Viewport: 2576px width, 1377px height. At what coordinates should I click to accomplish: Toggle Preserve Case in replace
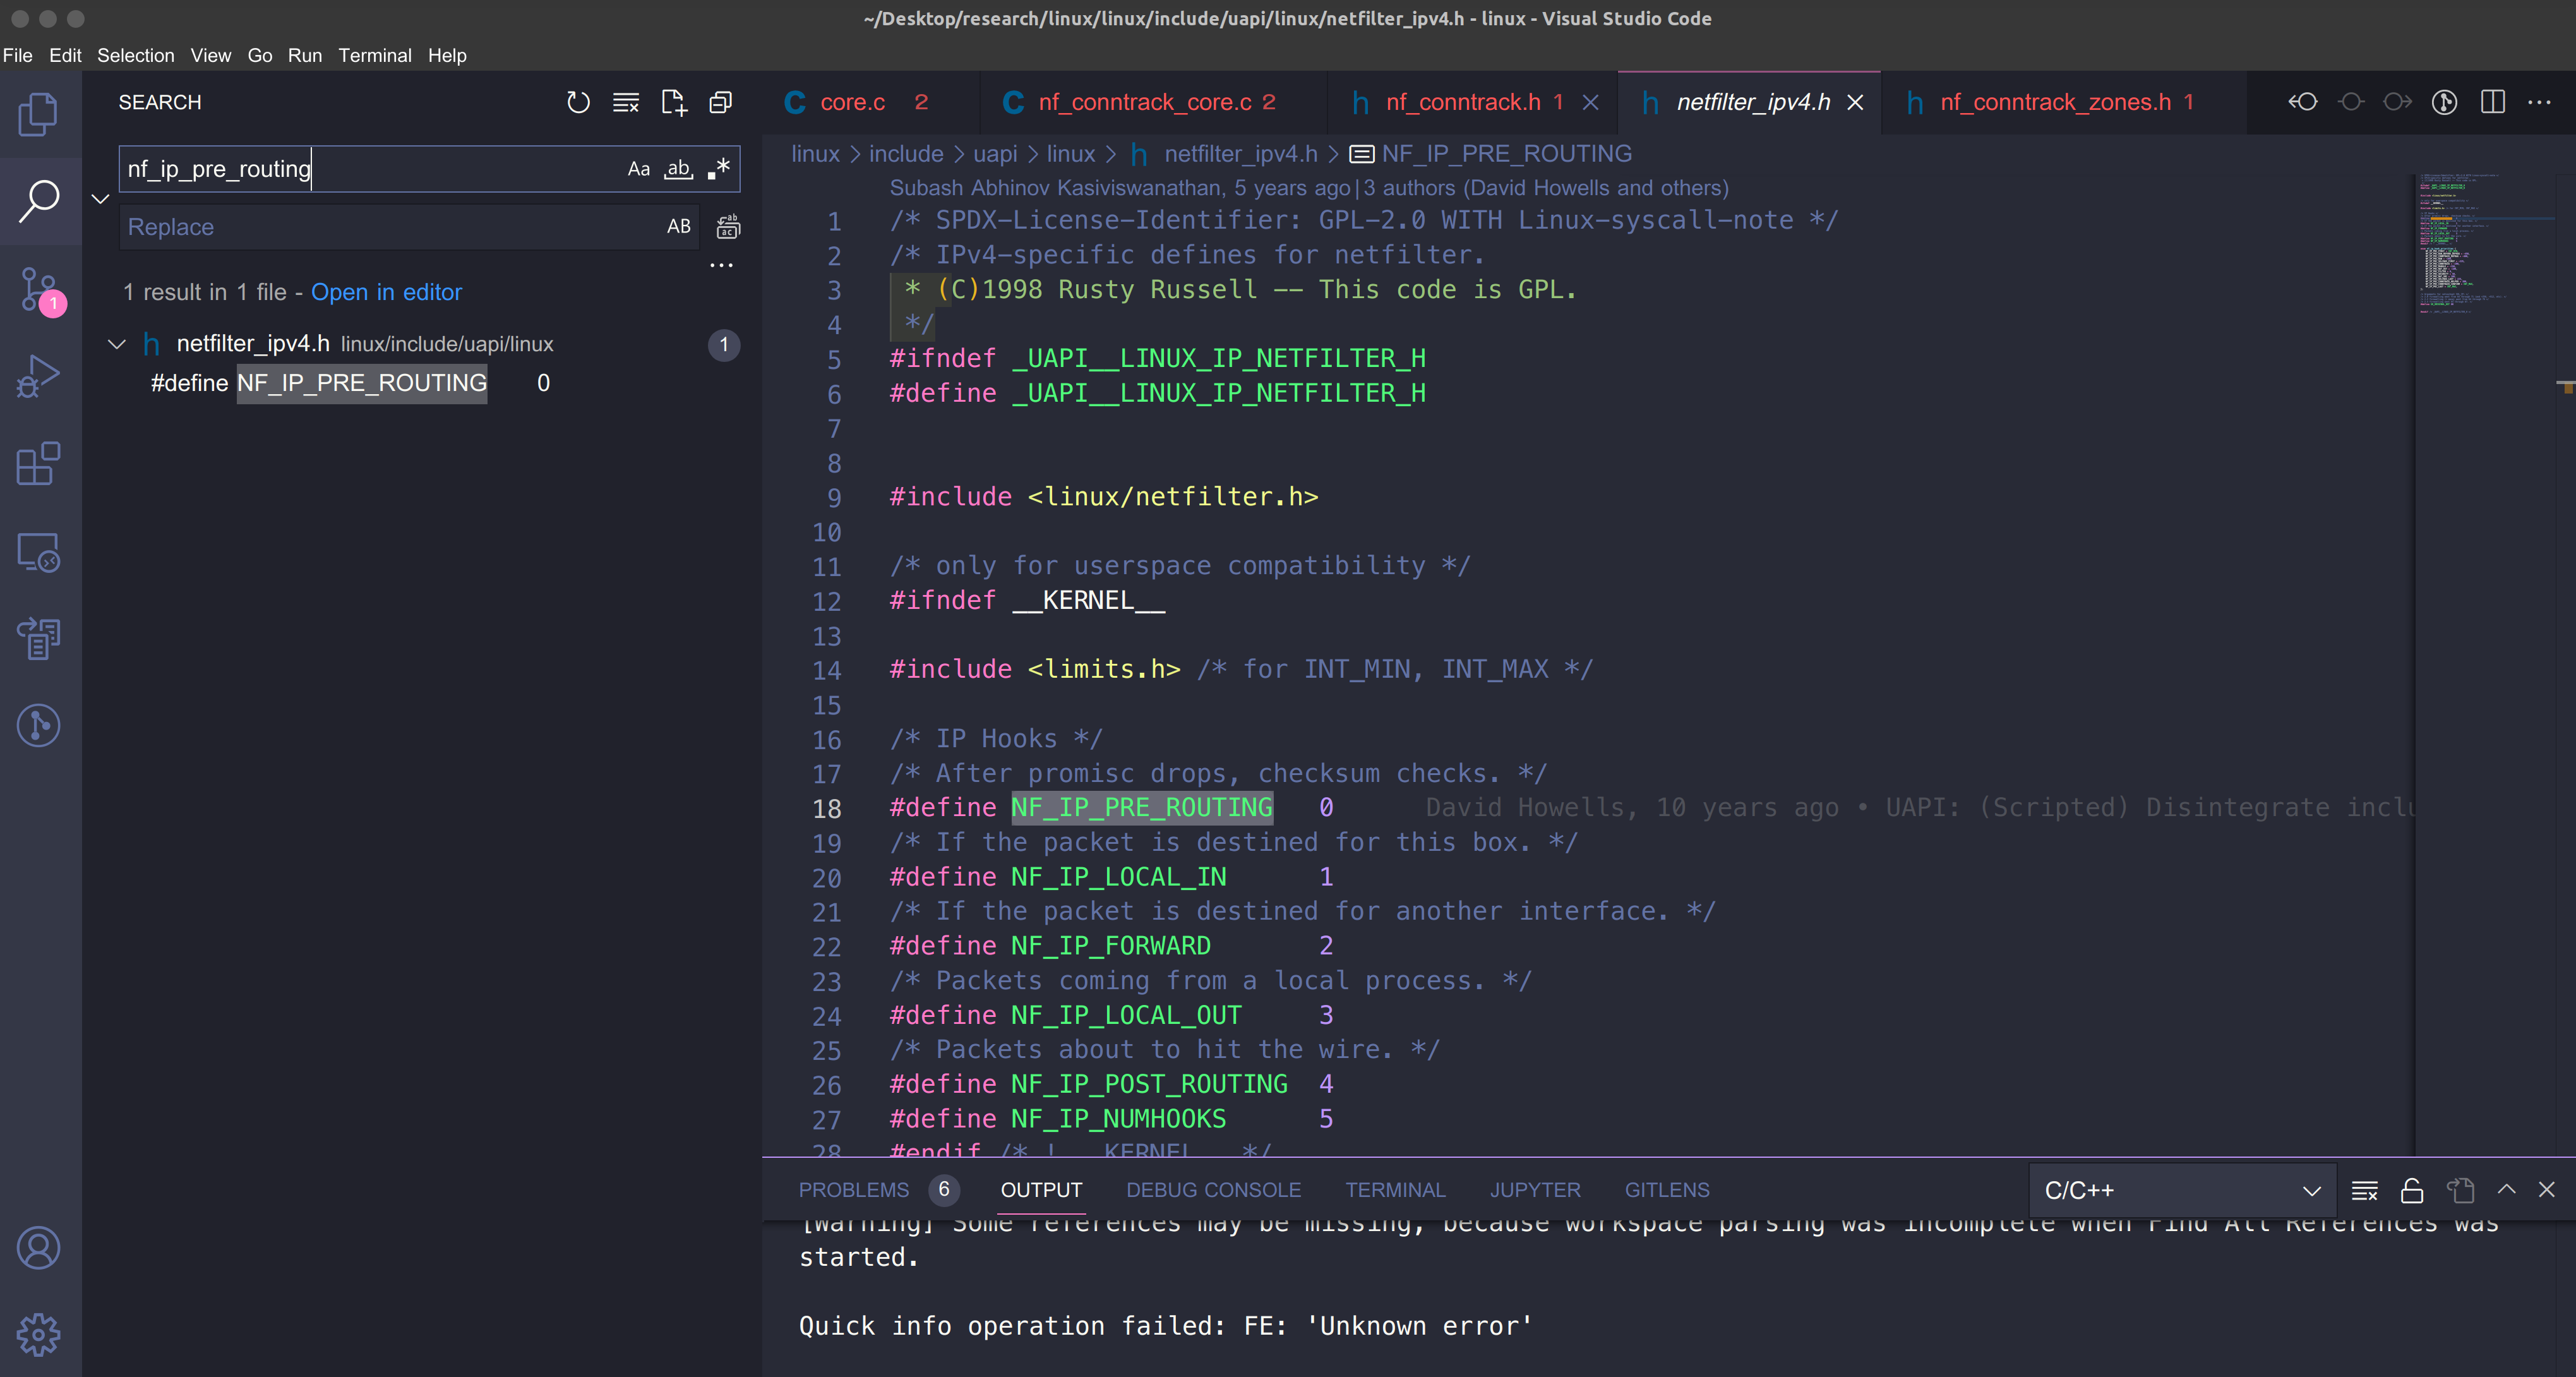point(679,227)
